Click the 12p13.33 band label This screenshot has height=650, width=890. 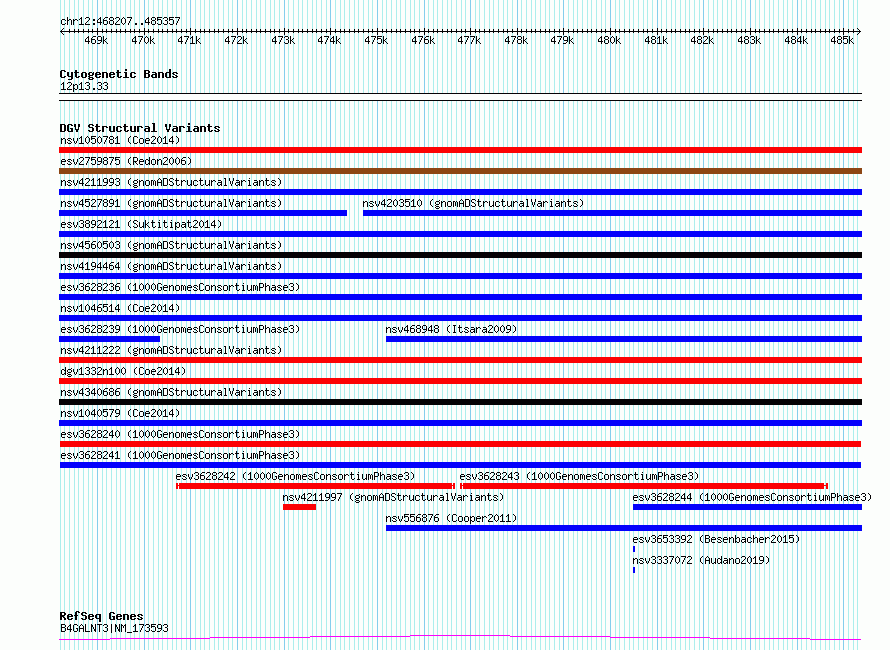pos(84,86)
